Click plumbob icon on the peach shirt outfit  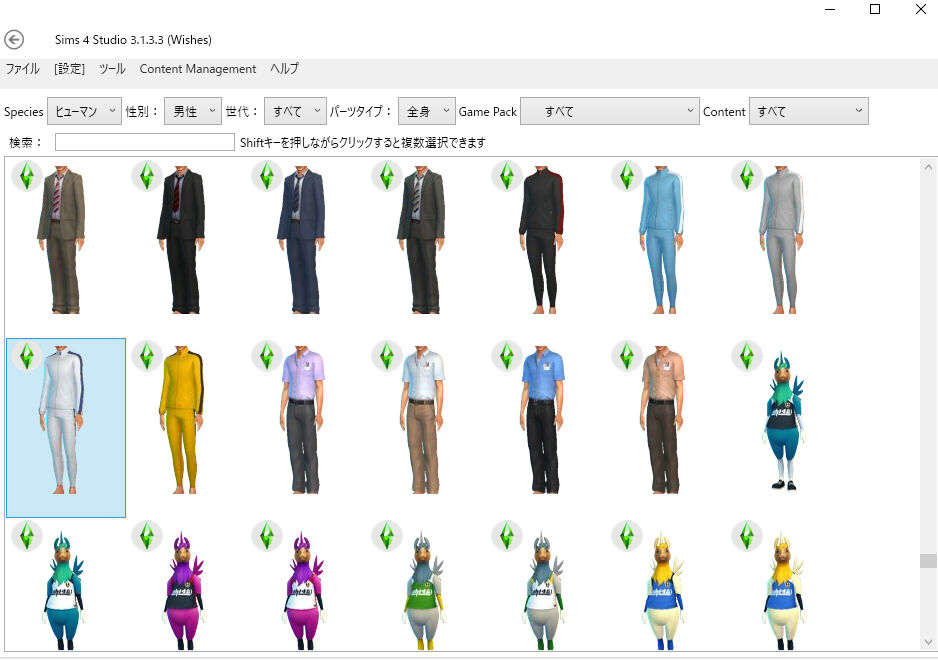pyautogui.click(x=626, y=356)
